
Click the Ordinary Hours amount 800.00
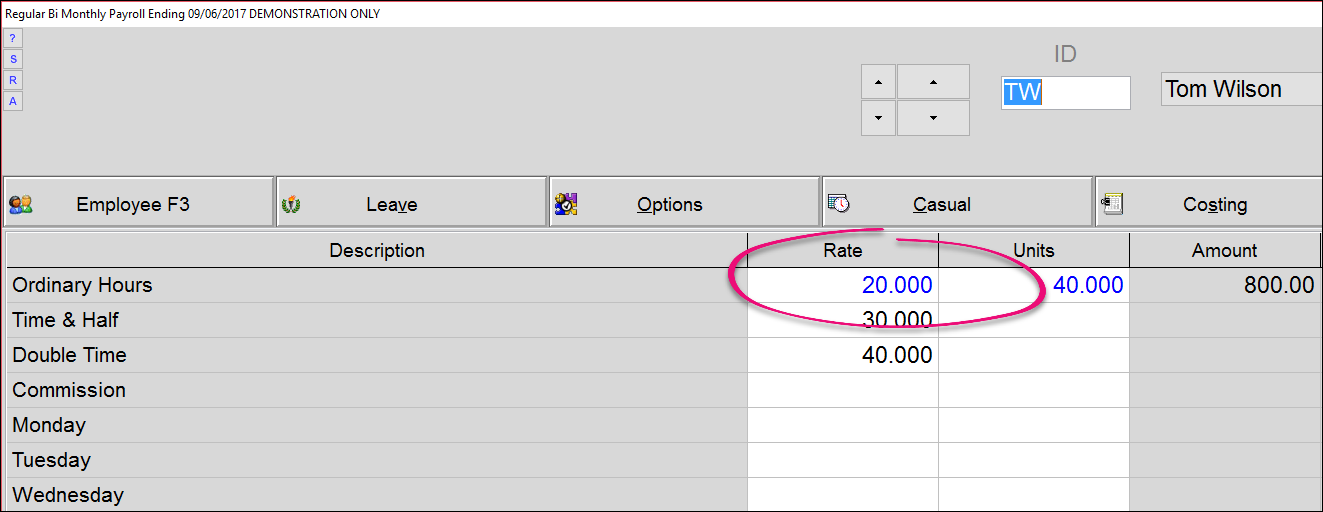pos(1225,285)
